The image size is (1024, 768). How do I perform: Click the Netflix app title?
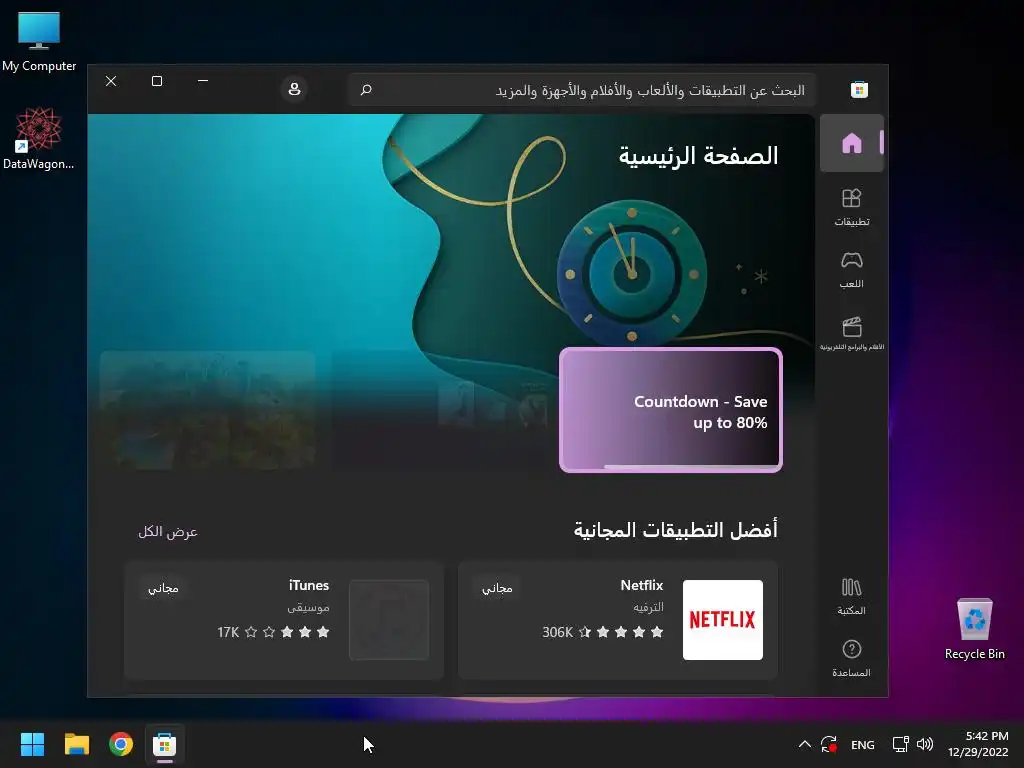(641, 585)
